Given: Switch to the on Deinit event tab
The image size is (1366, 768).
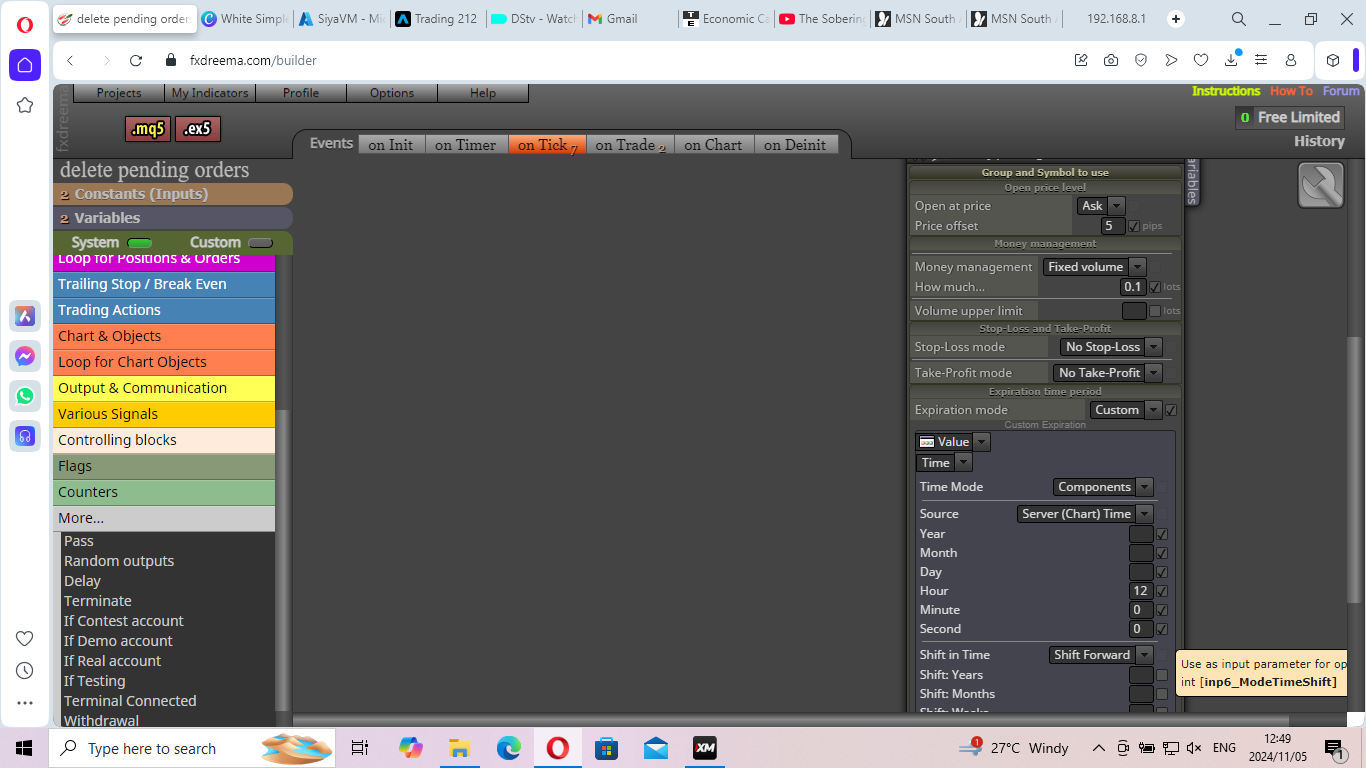Looking at the screenshot, I should coord(795,145).
